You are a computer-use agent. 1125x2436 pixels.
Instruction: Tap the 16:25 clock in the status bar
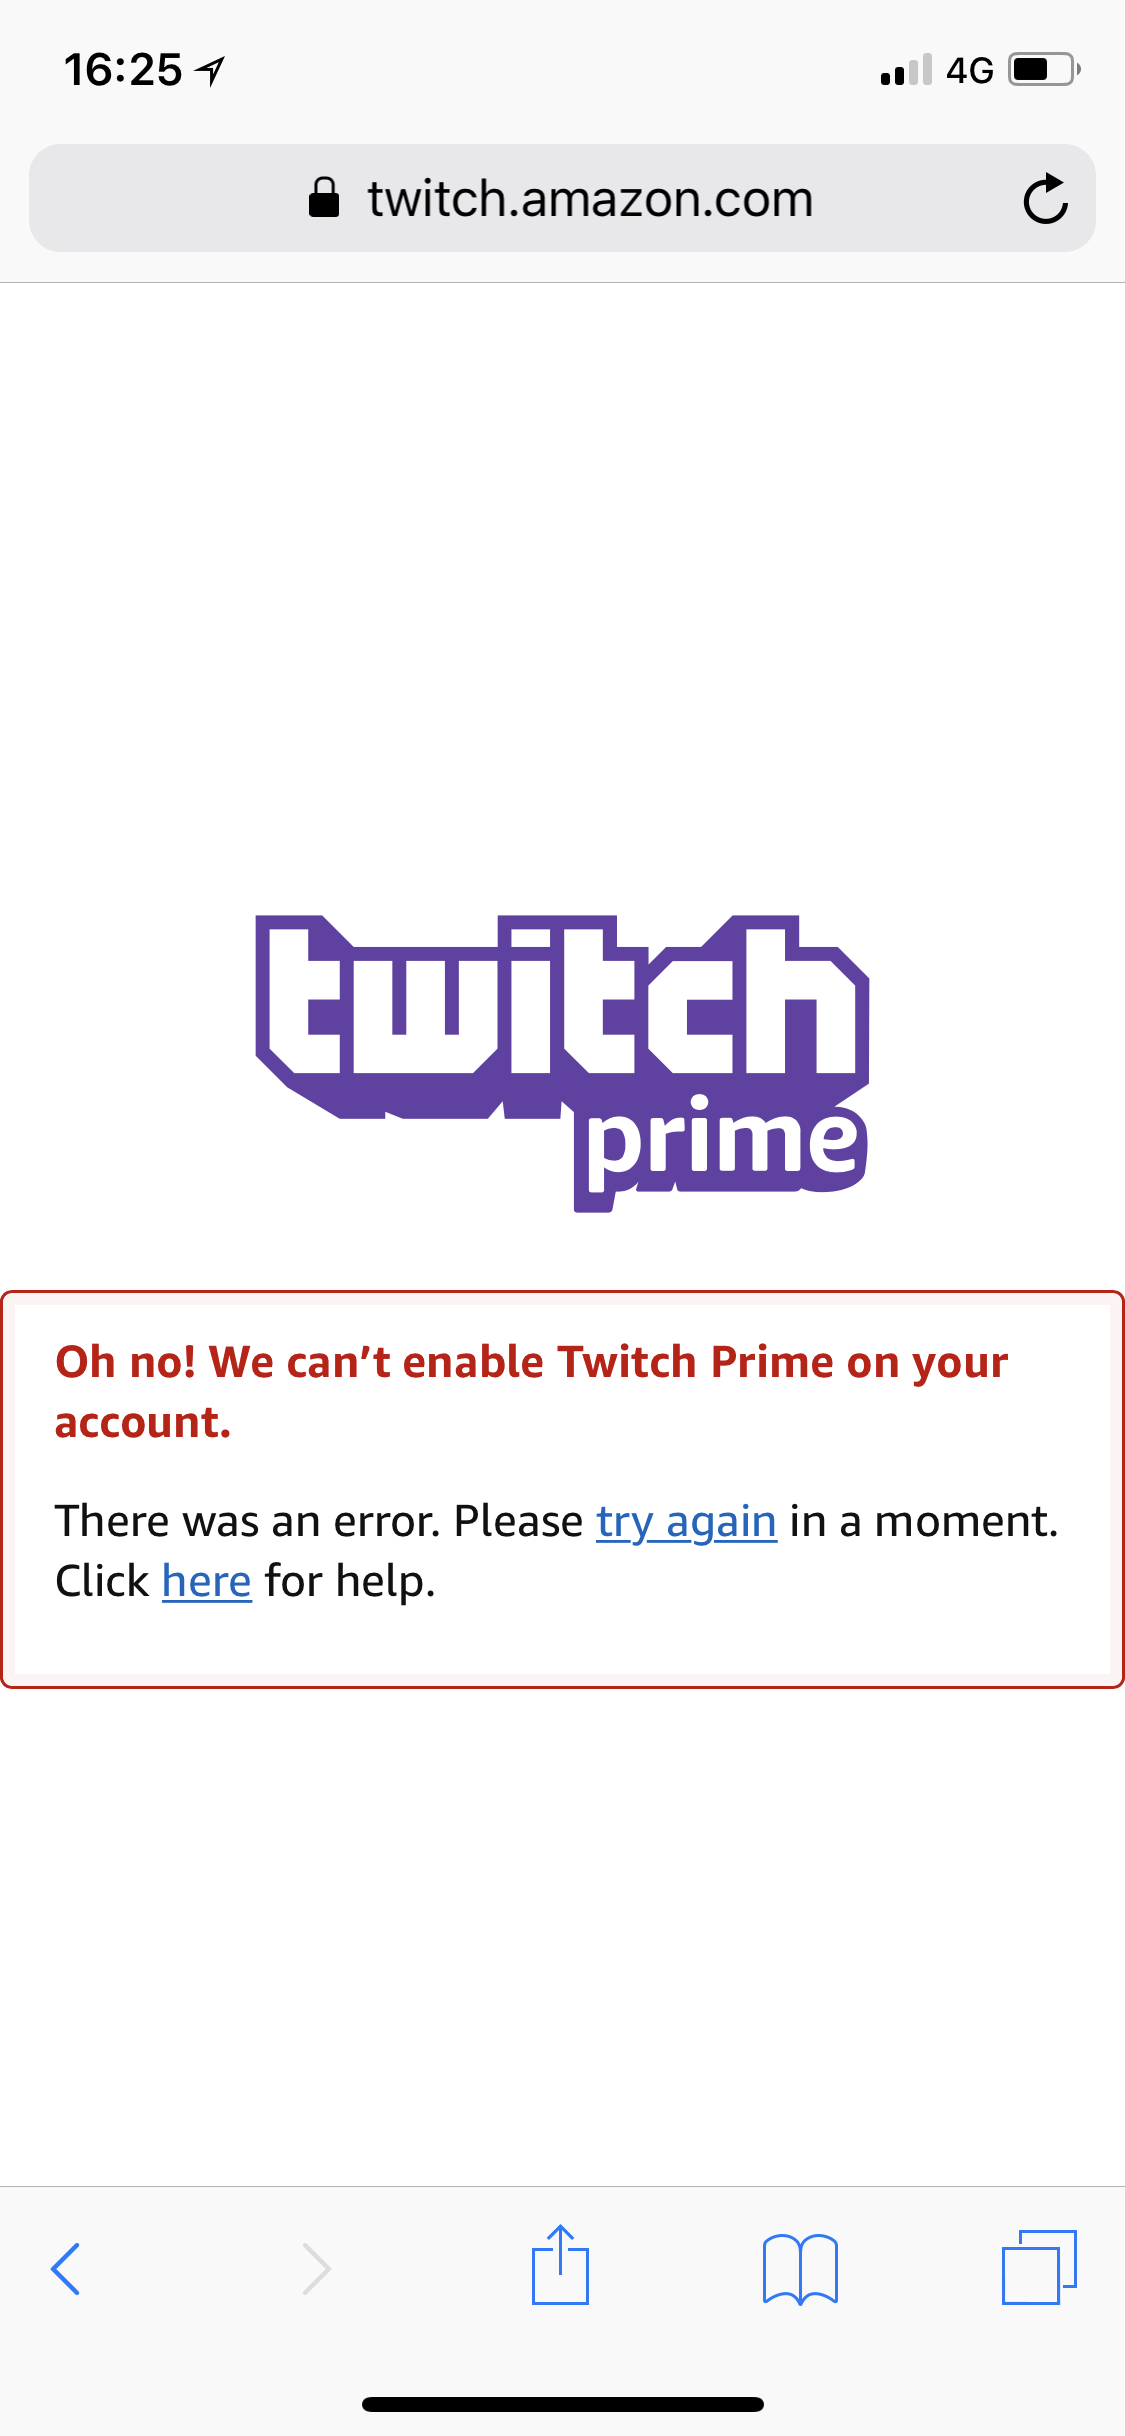click(x=123, y=70)
